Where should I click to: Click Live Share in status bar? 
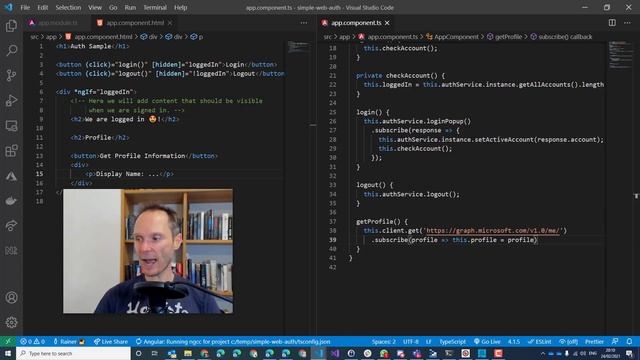coord(111,342)
